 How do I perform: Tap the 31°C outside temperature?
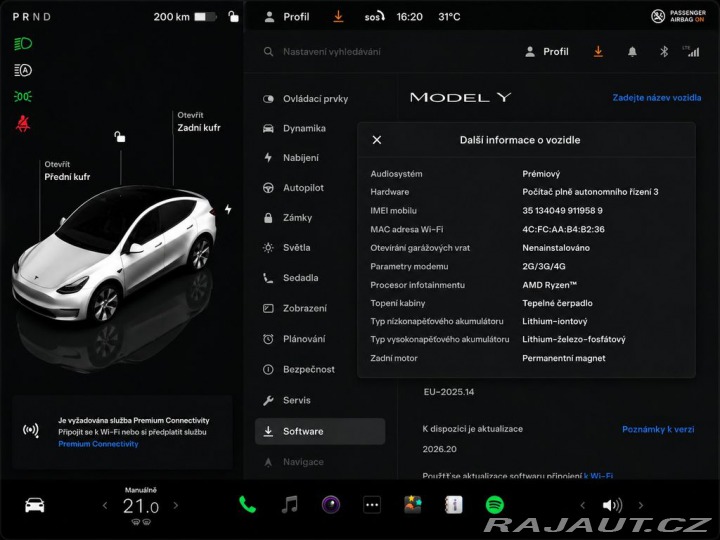click(449, 17)
